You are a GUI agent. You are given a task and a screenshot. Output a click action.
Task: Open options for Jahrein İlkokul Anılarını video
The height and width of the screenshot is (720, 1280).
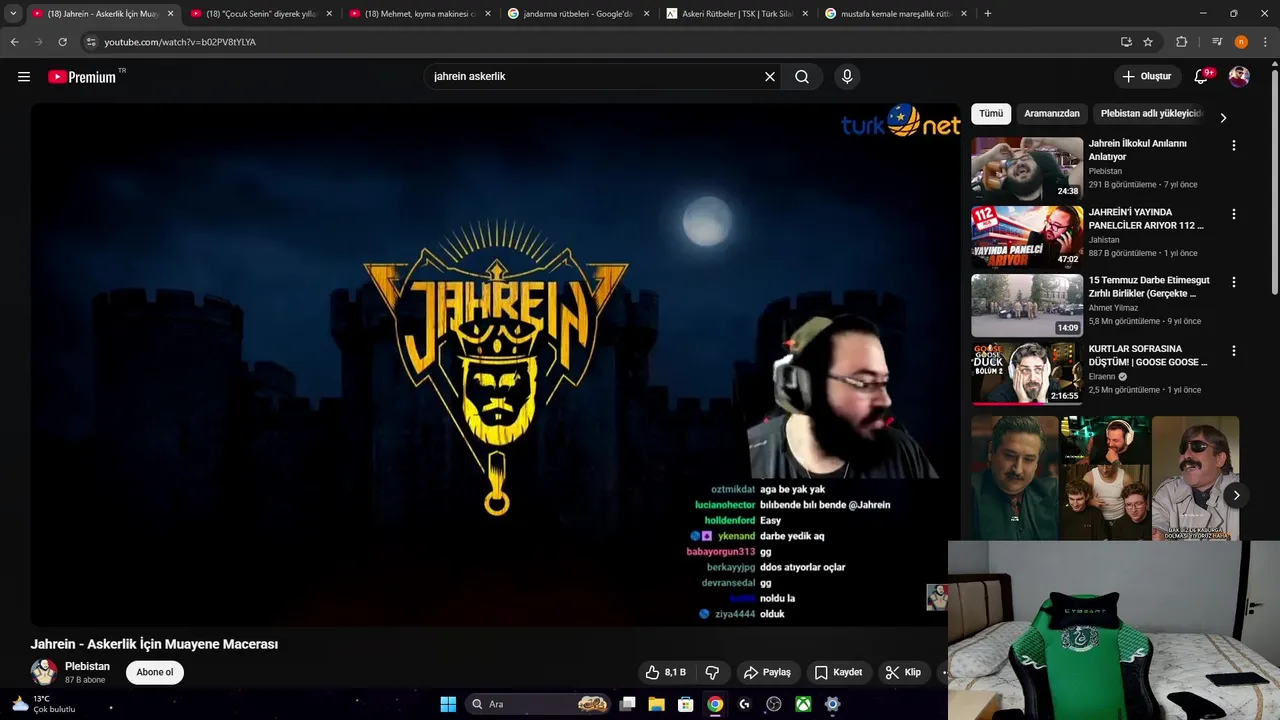pos(1234,145)
